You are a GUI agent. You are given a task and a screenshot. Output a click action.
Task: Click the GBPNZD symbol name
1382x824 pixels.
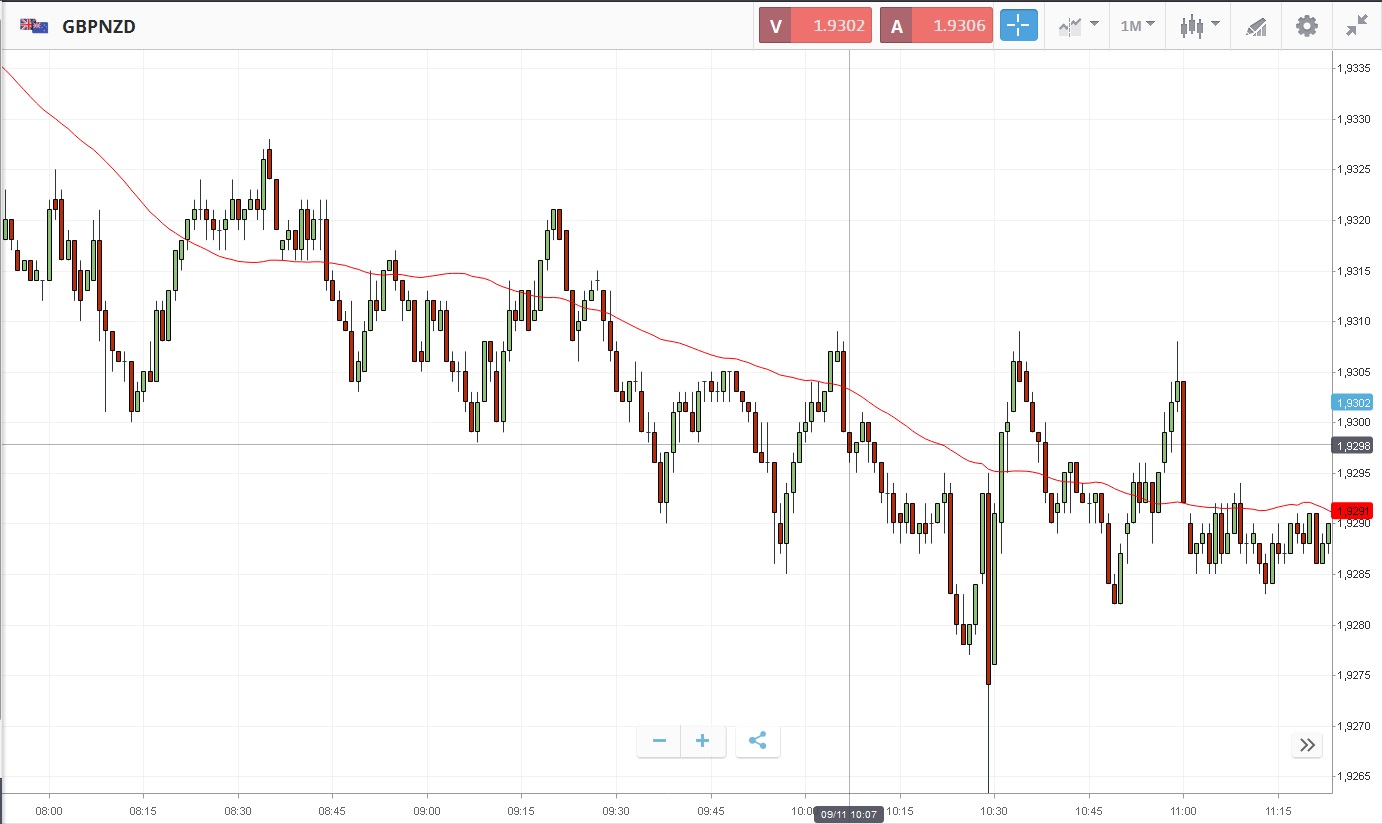(x=99, y=26)
